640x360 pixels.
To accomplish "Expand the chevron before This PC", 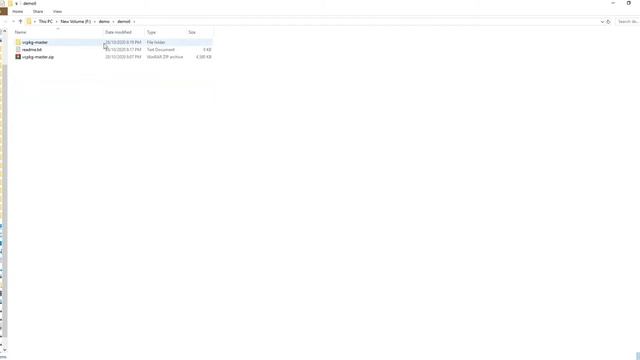I will click(35, 22).
